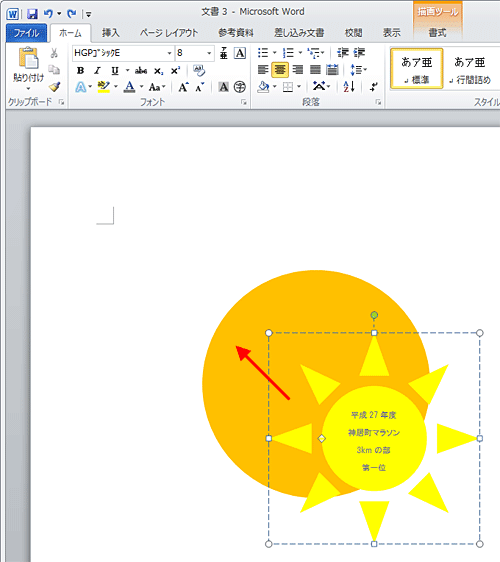
Task: Open the font size dropdown
Action: click(x=209, y=53)
